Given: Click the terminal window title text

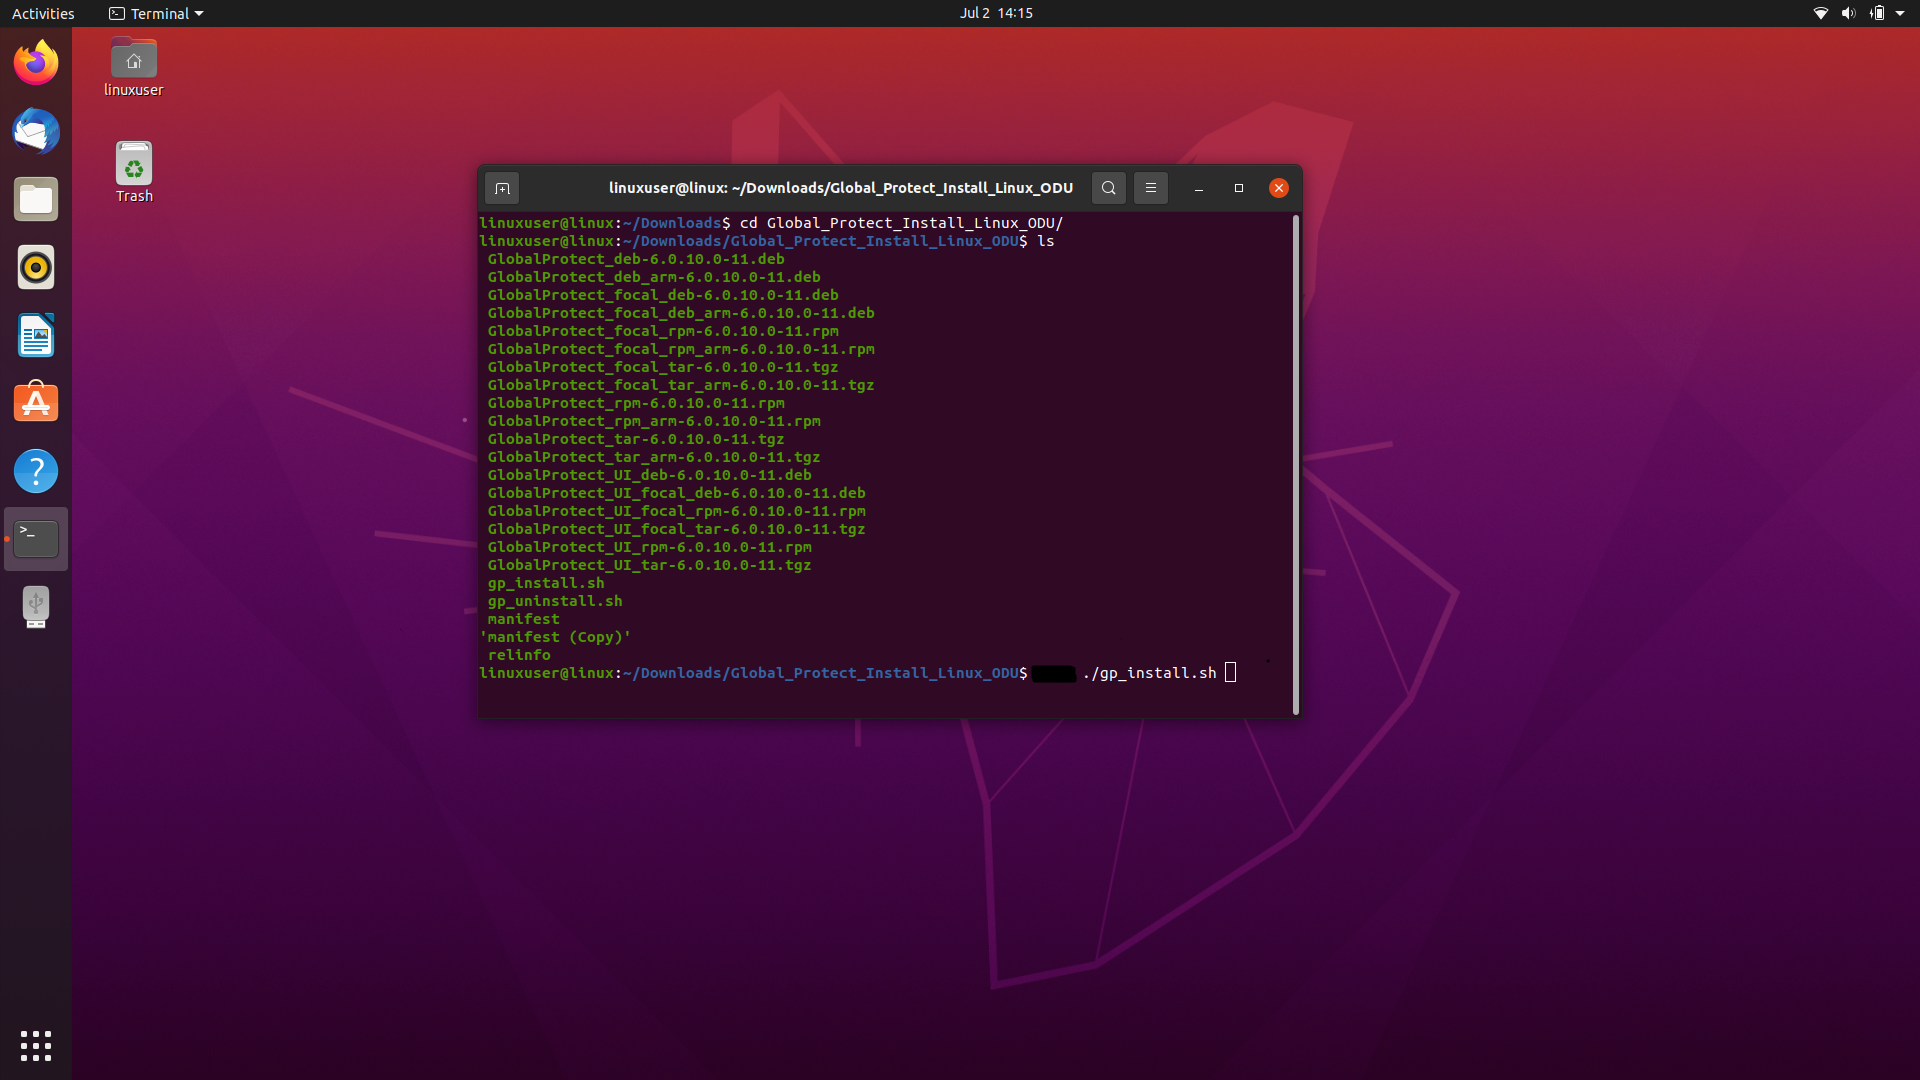Looking at the screenshot, I should [x=840, y=188].
